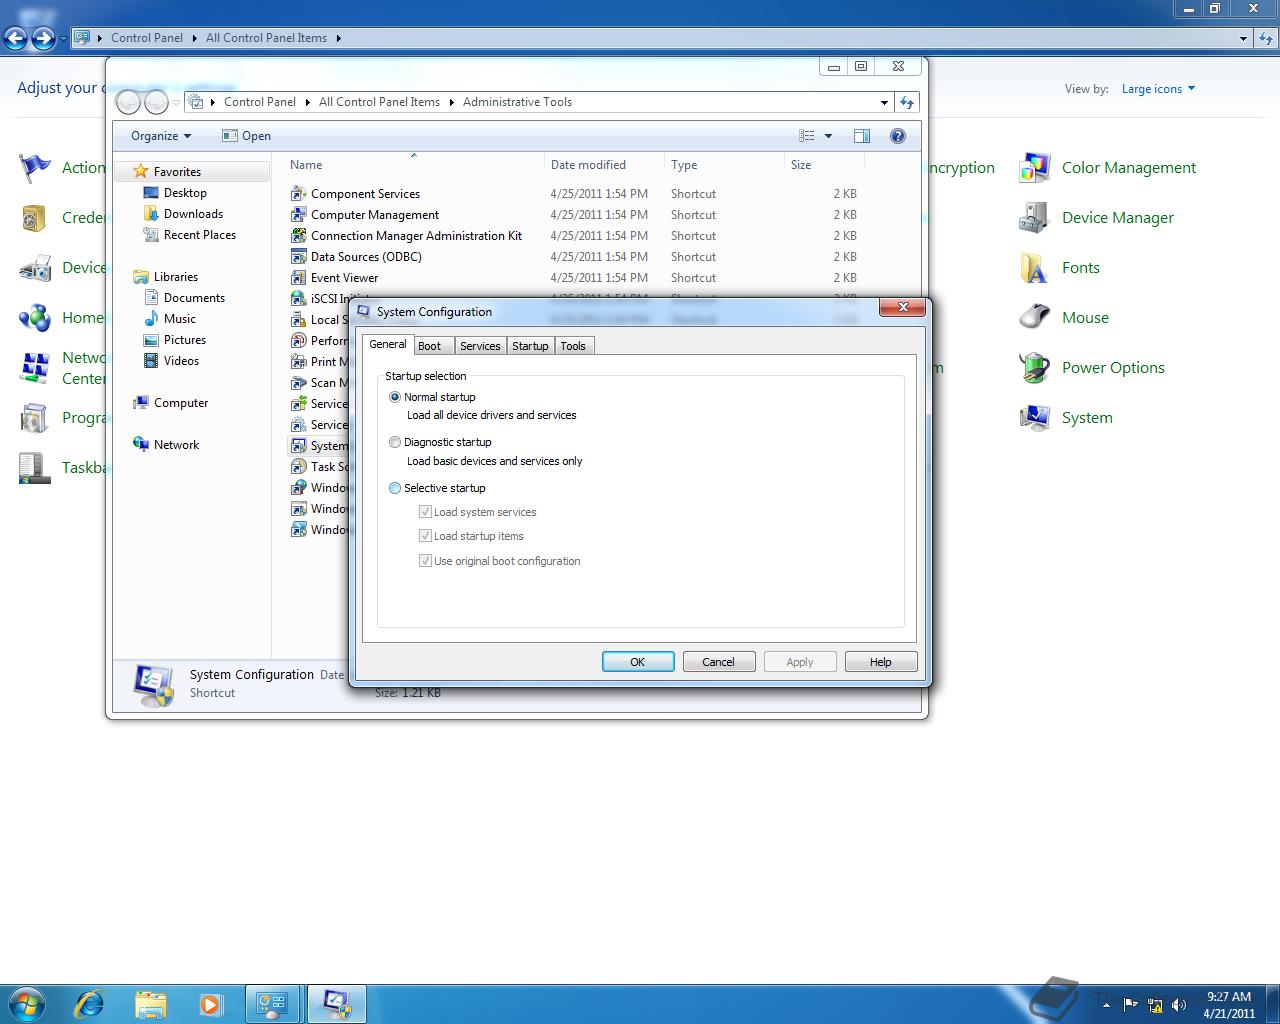Screen dimensions: 1280x1024
Task: Launch Internet Explorer from taskbar
Action: 90,1004
